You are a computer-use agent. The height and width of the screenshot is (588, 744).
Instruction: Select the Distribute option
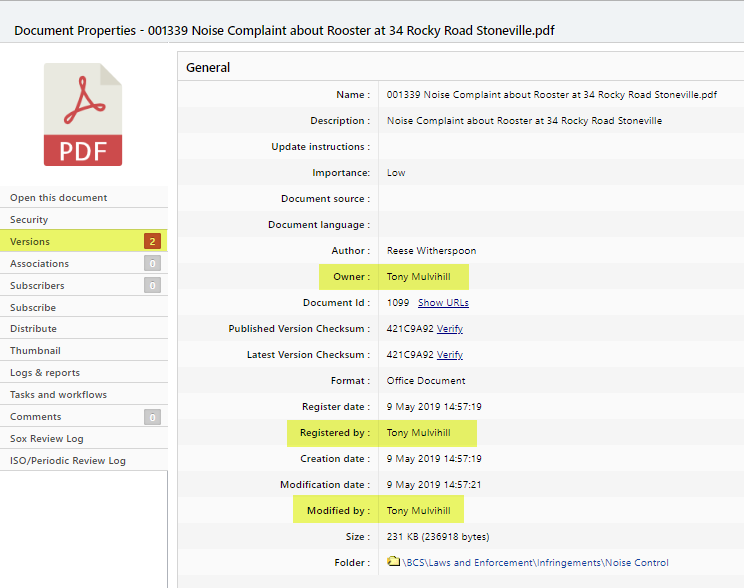click(x=33, y=329)
